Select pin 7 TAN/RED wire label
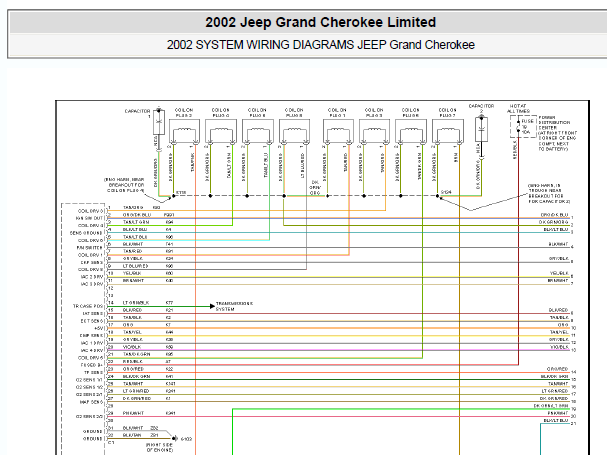Viewport: 607px width, 455px height. coord(133,251)
